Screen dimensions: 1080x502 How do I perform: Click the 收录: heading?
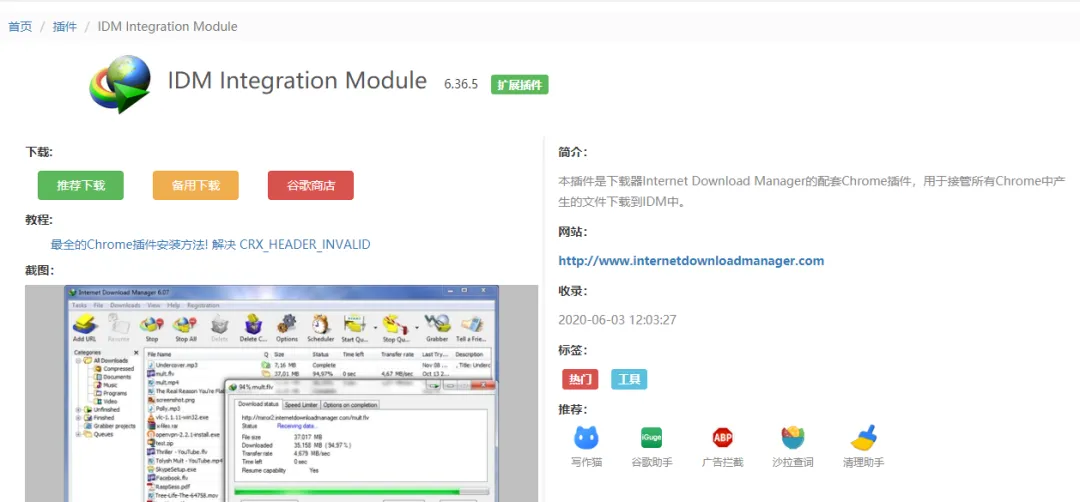click(x=572, y=291)
